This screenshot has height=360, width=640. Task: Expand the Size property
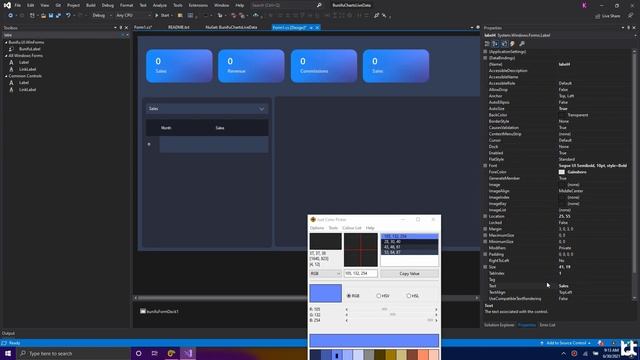coord(485,267)
